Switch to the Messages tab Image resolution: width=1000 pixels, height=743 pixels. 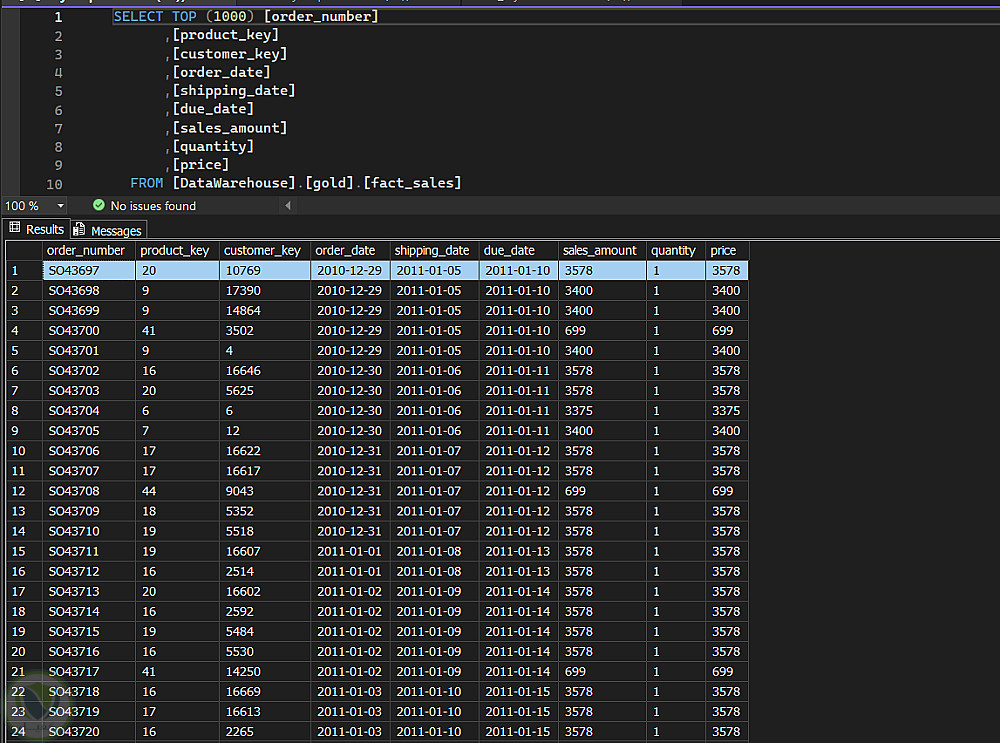[x=116, y=231]
